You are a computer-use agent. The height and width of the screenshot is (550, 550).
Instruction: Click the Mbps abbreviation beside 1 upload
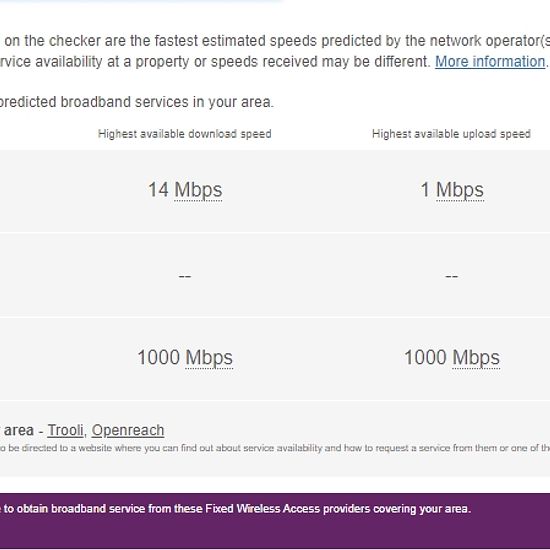tap(460, 190)
